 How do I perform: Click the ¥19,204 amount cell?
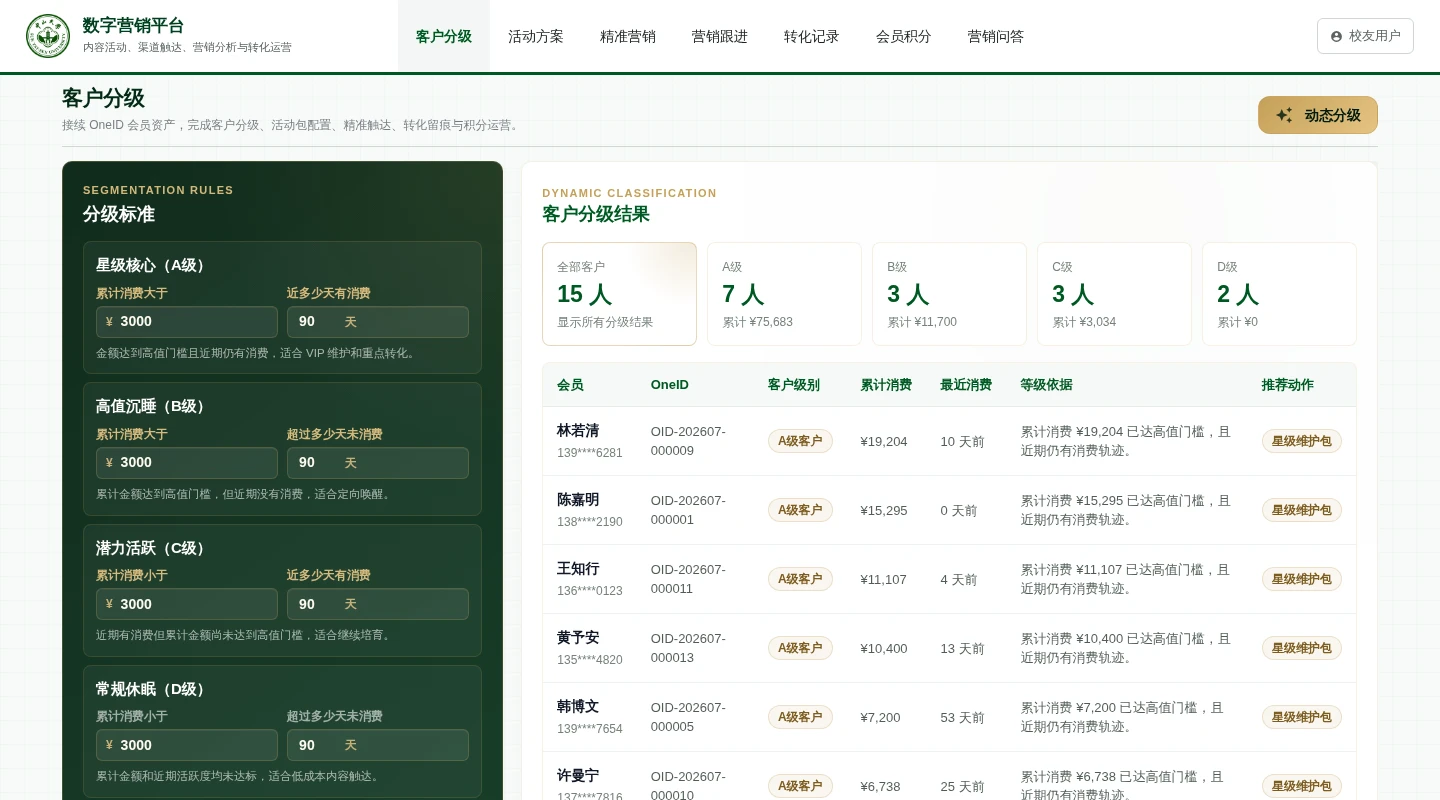[x=884, y=441]
